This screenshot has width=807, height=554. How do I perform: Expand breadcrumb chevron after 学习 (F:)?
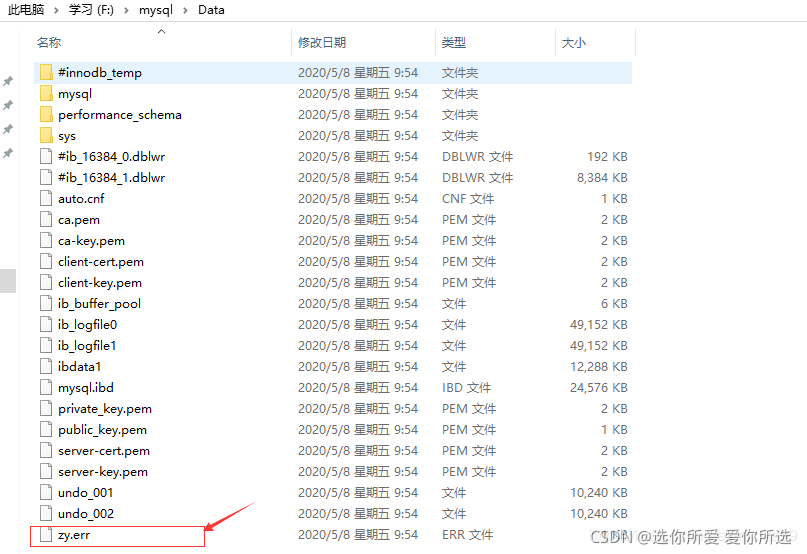coord(126,10)
